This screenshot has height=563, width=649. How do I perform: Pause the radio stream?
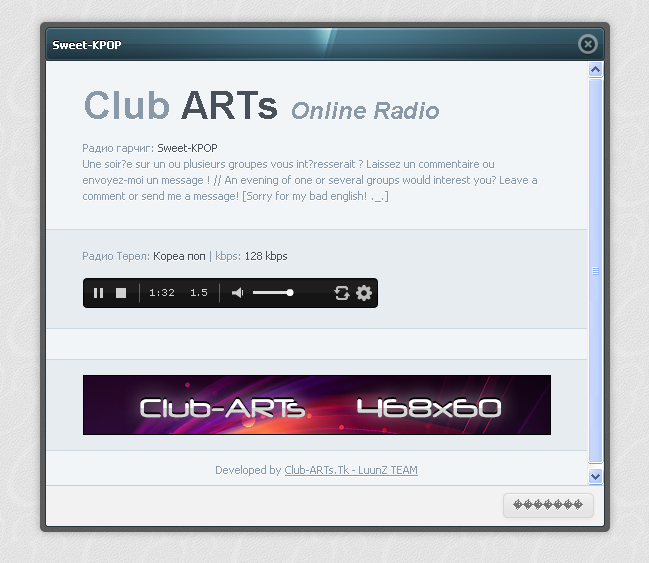point(99,293)
